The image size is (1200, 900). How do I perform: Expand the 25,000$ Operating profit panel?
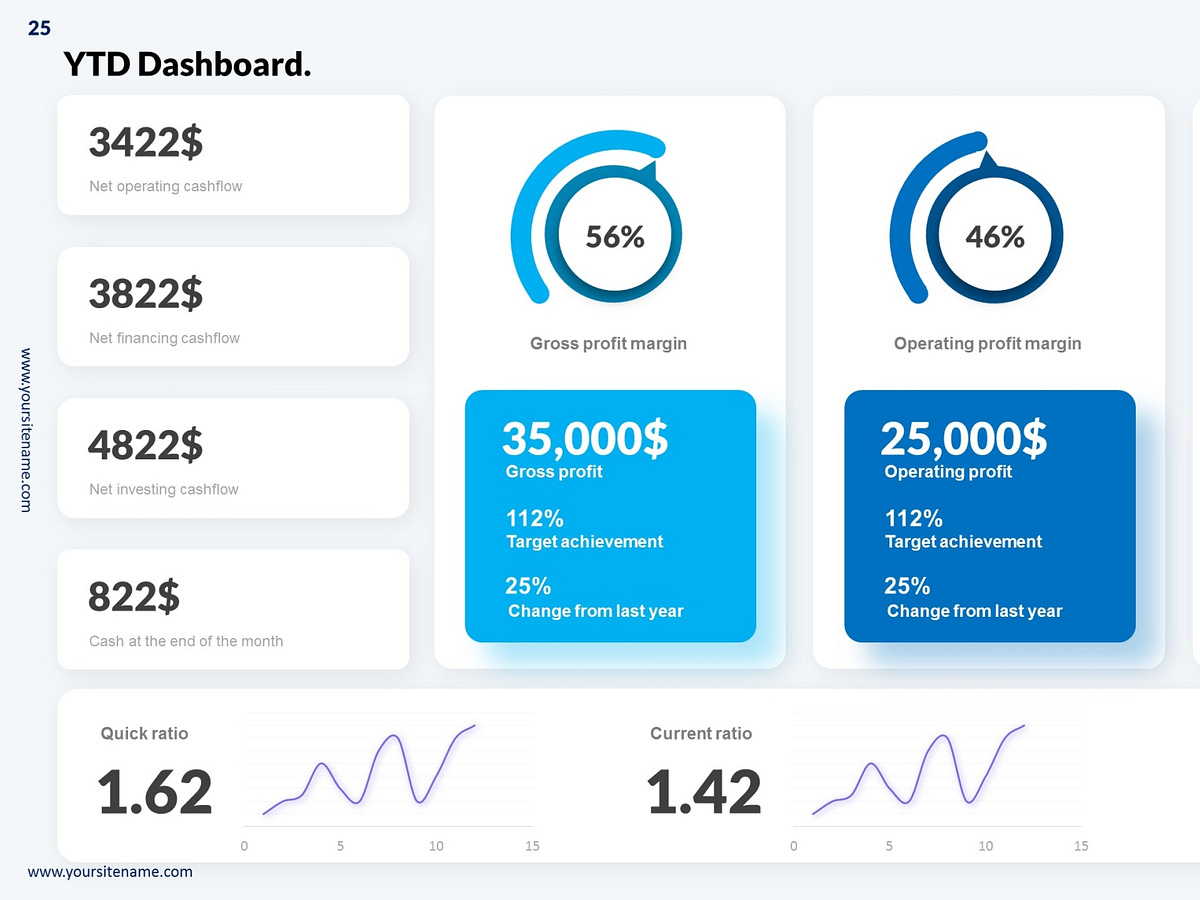click(x=989, y=516)
